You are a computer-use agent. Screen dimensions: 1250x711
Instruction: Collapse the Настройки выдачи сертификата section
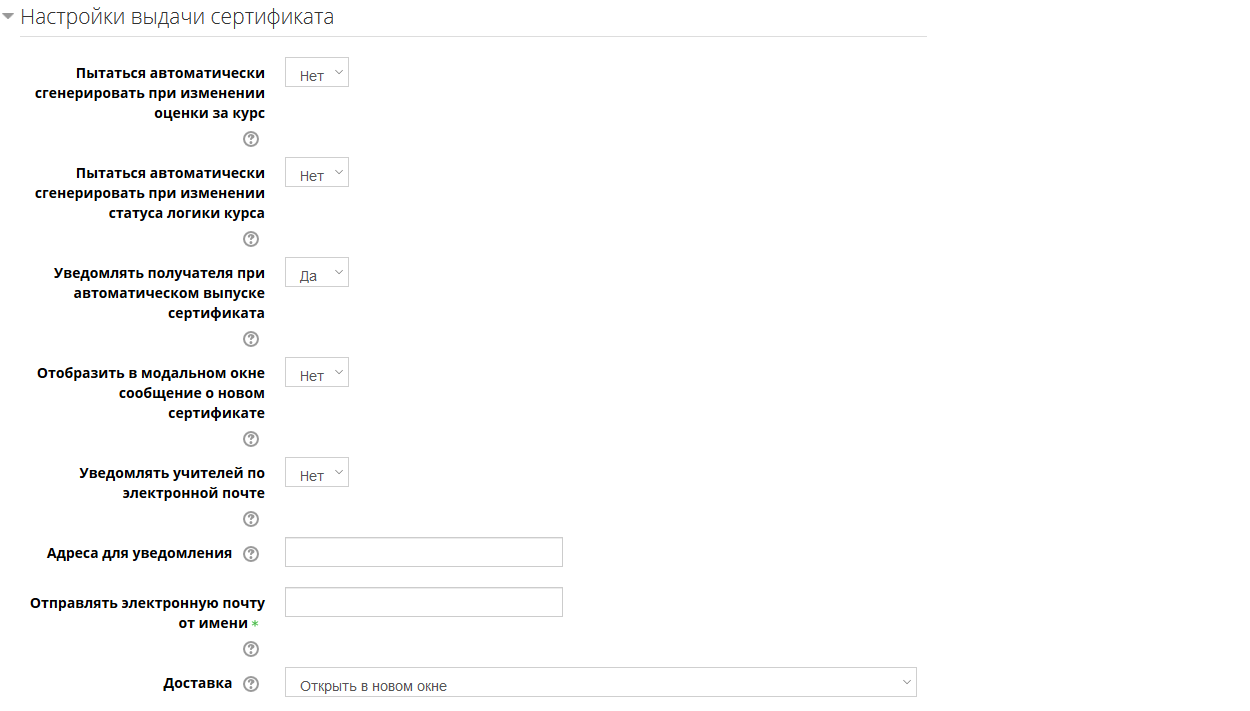point(8,17)
